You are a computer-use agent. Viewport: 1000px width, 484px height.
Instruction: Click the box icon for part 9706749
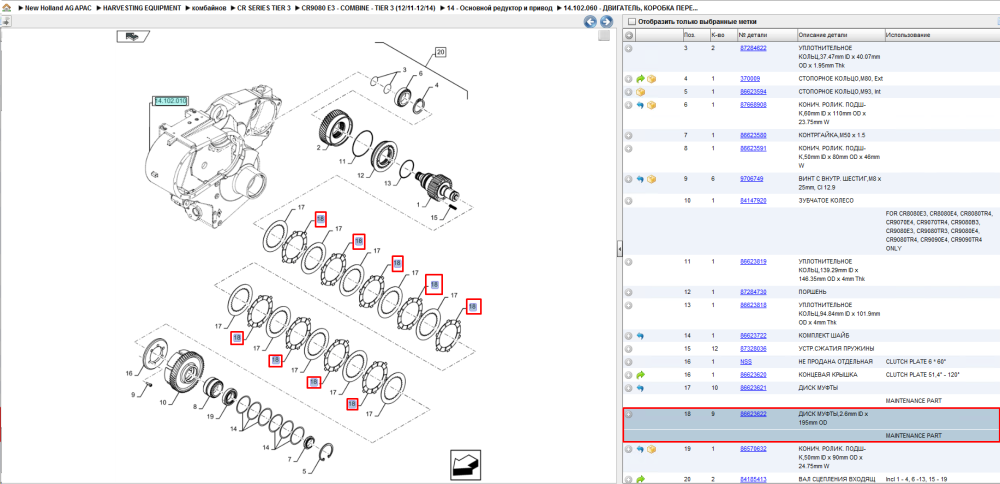tap(652, 179)
